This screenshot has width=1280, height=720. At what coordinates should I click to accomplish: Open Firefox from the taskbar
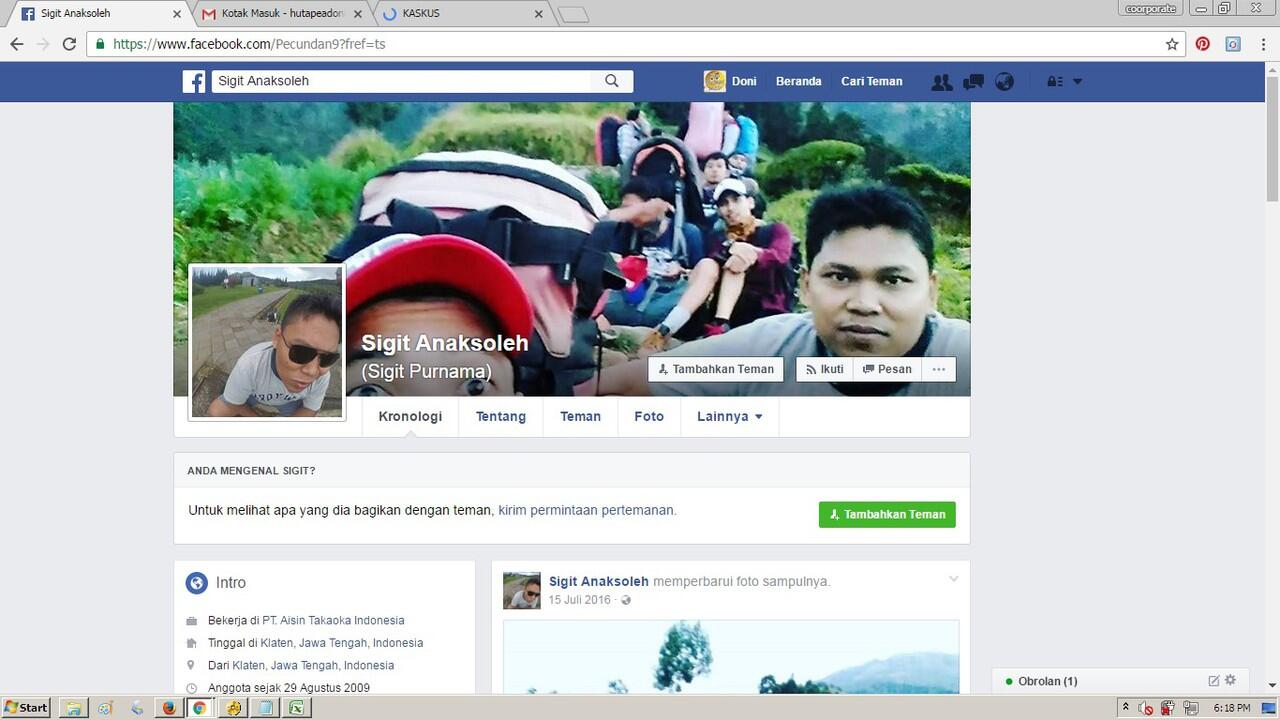pos(168,708)
